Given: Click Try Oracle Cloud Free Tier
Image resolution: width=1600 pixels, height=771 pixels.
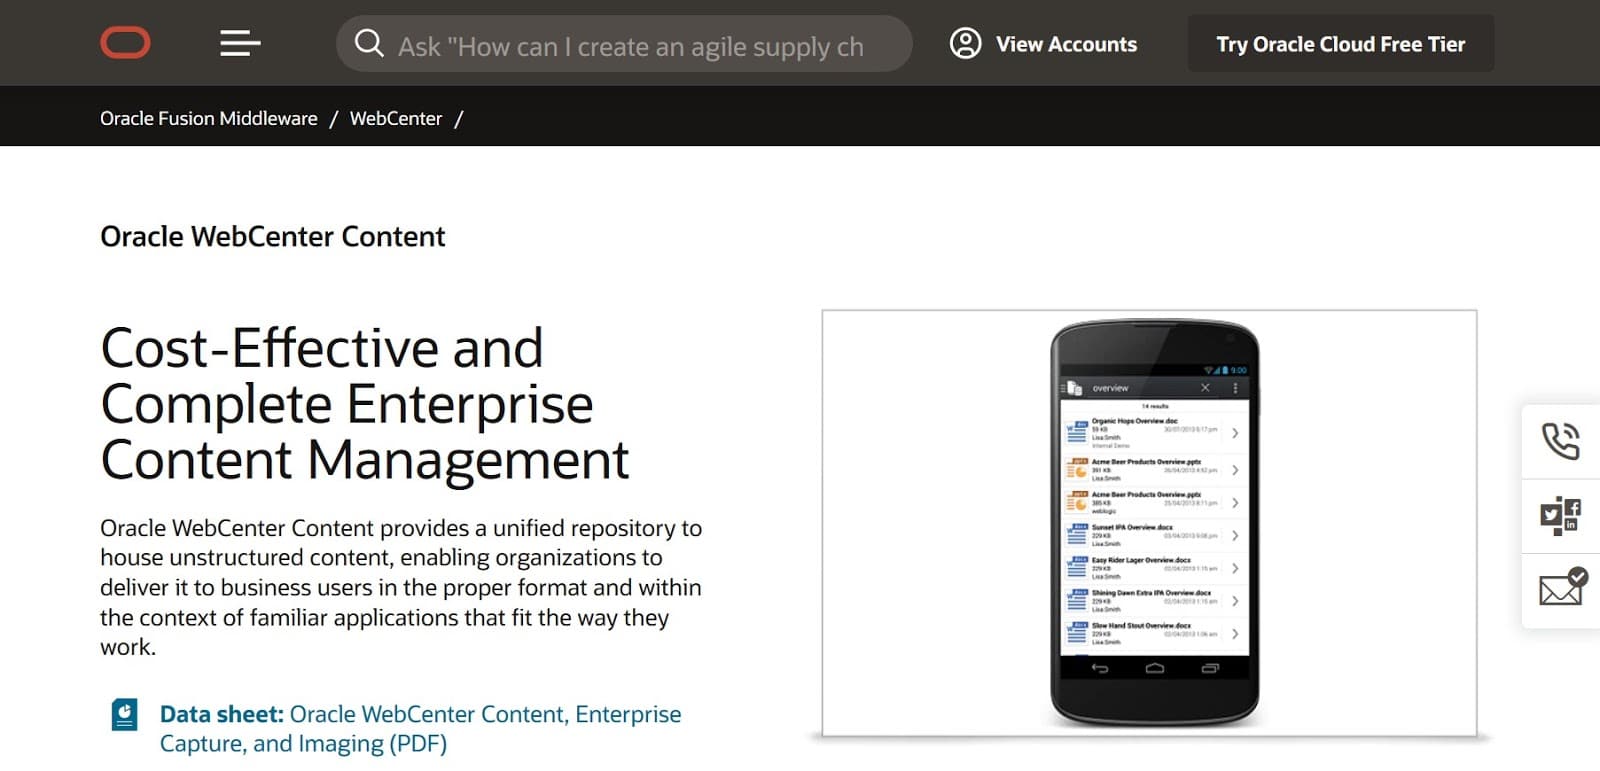Looking at the screenshot, I should click(1340, 44).
